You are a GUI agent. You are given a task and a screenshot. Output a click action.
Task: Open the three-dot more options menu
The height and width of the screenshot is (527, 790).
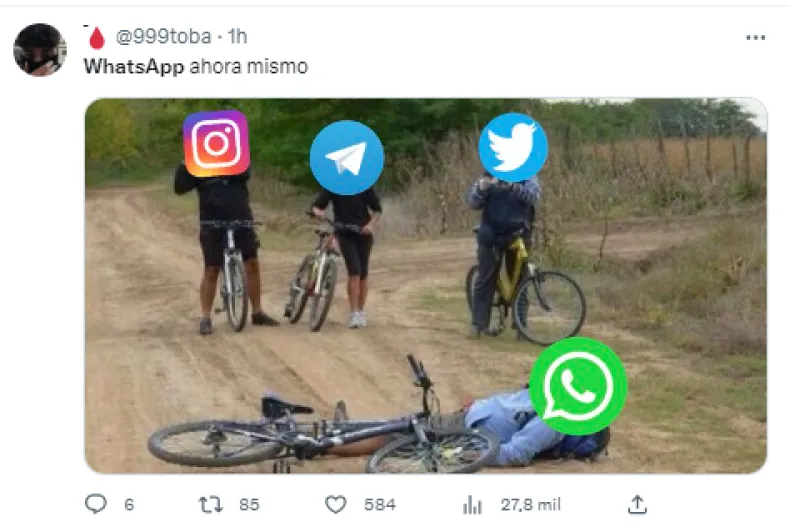[755, 37]
